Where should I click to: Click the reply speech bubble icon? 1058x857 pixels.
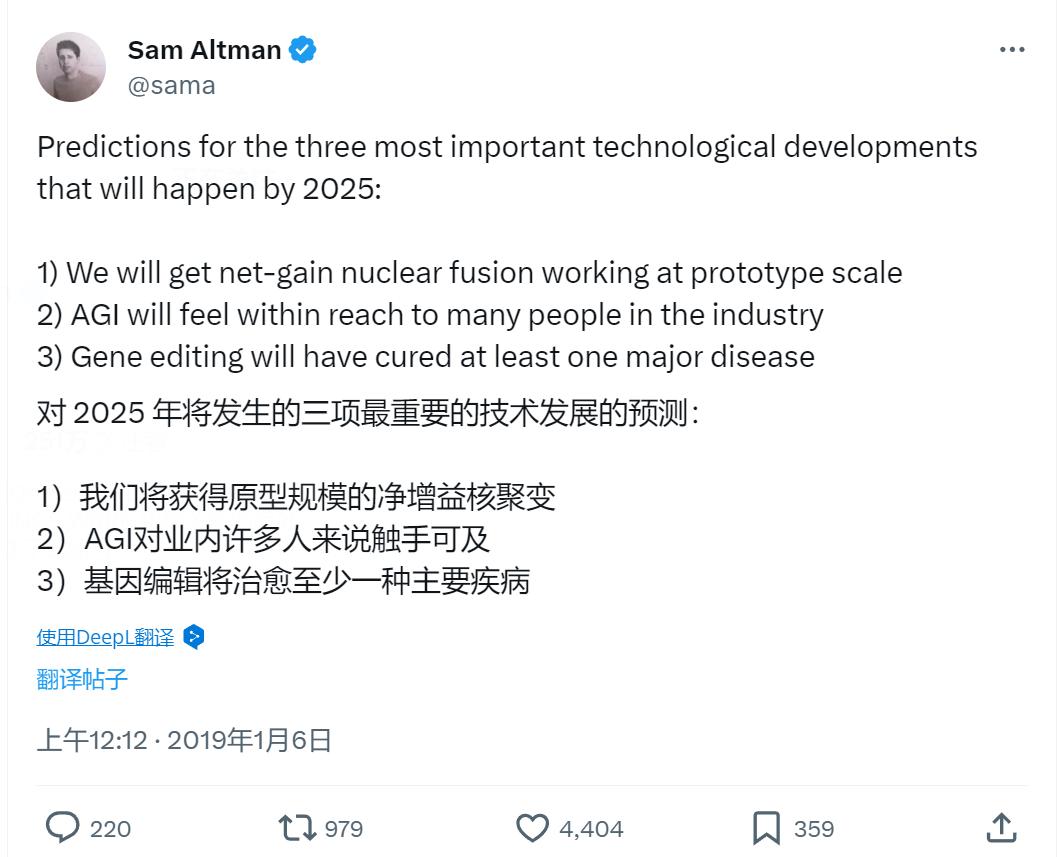point(63,828)
